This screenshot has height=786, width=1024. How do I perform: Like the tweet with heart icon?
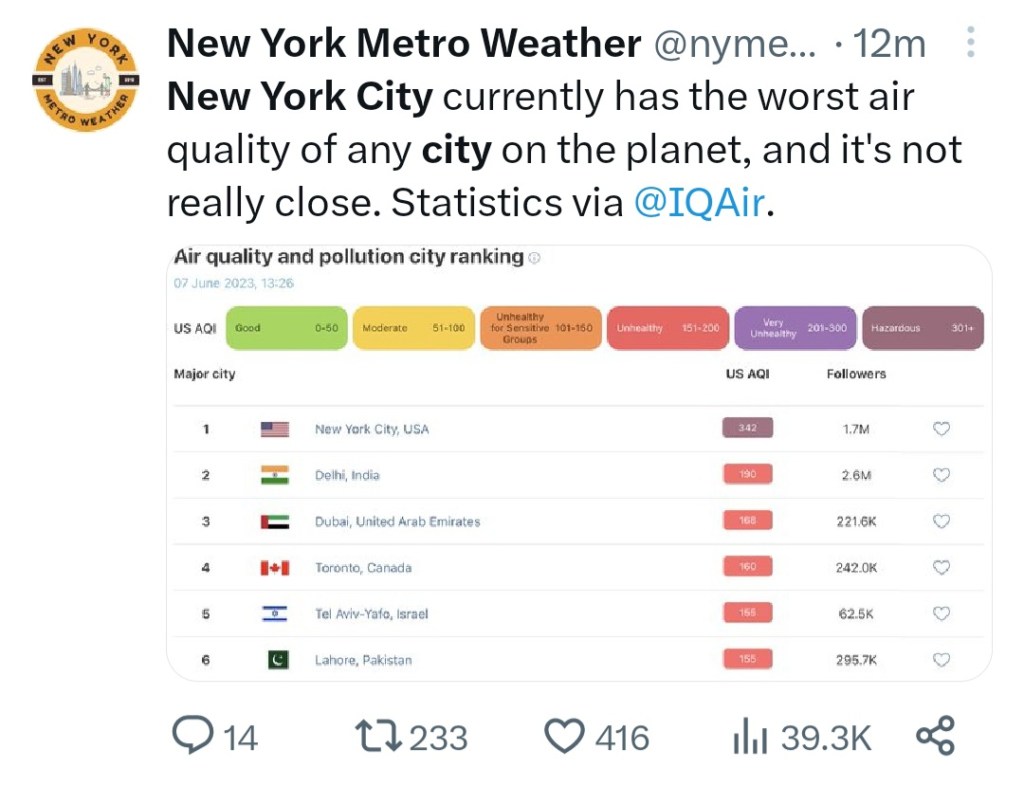click(564, 738)
